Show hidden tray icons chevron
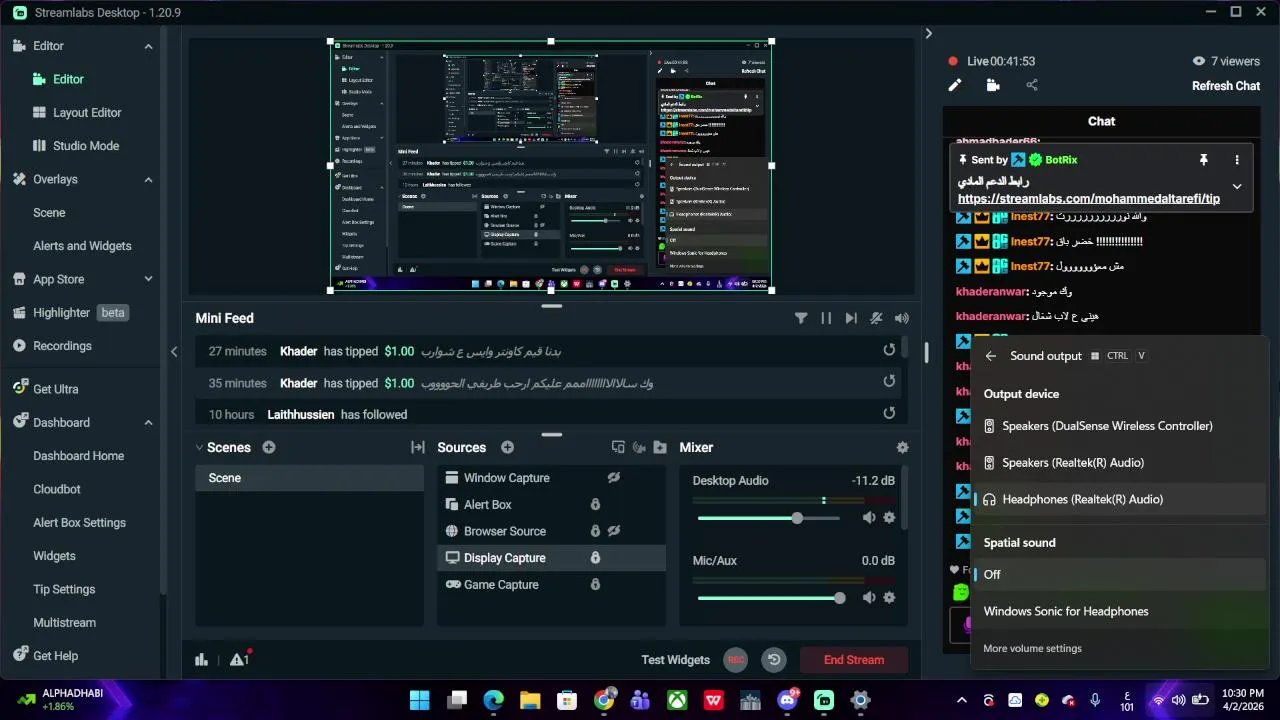This screenshot has width=1280, height=720. tap(962, 700)
